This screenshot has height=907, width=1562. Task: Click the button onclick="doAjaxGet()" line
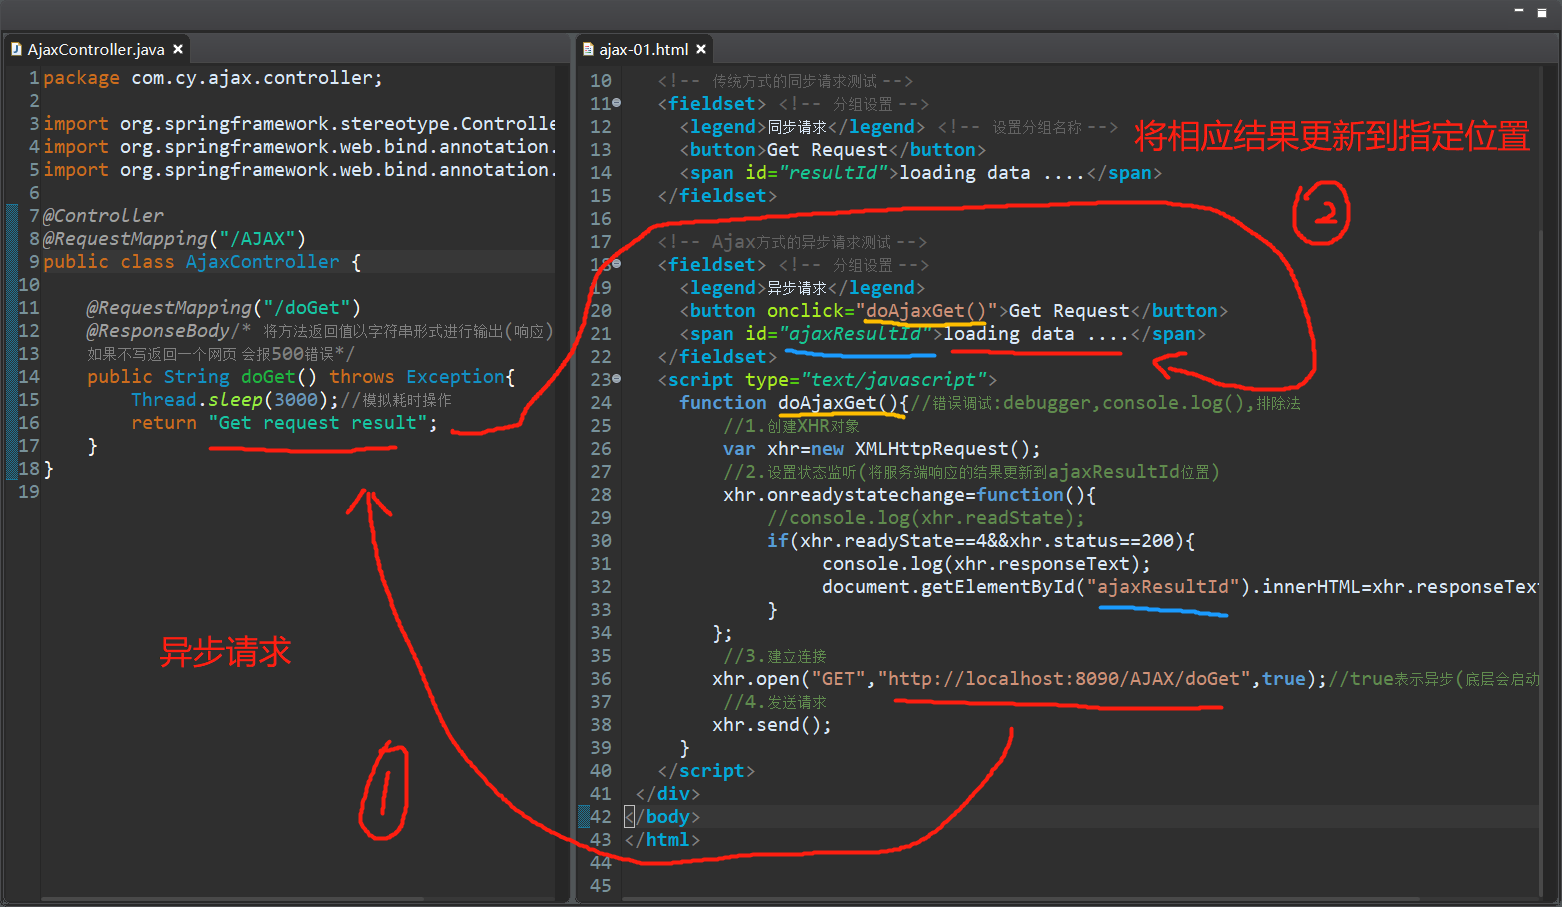953,311
